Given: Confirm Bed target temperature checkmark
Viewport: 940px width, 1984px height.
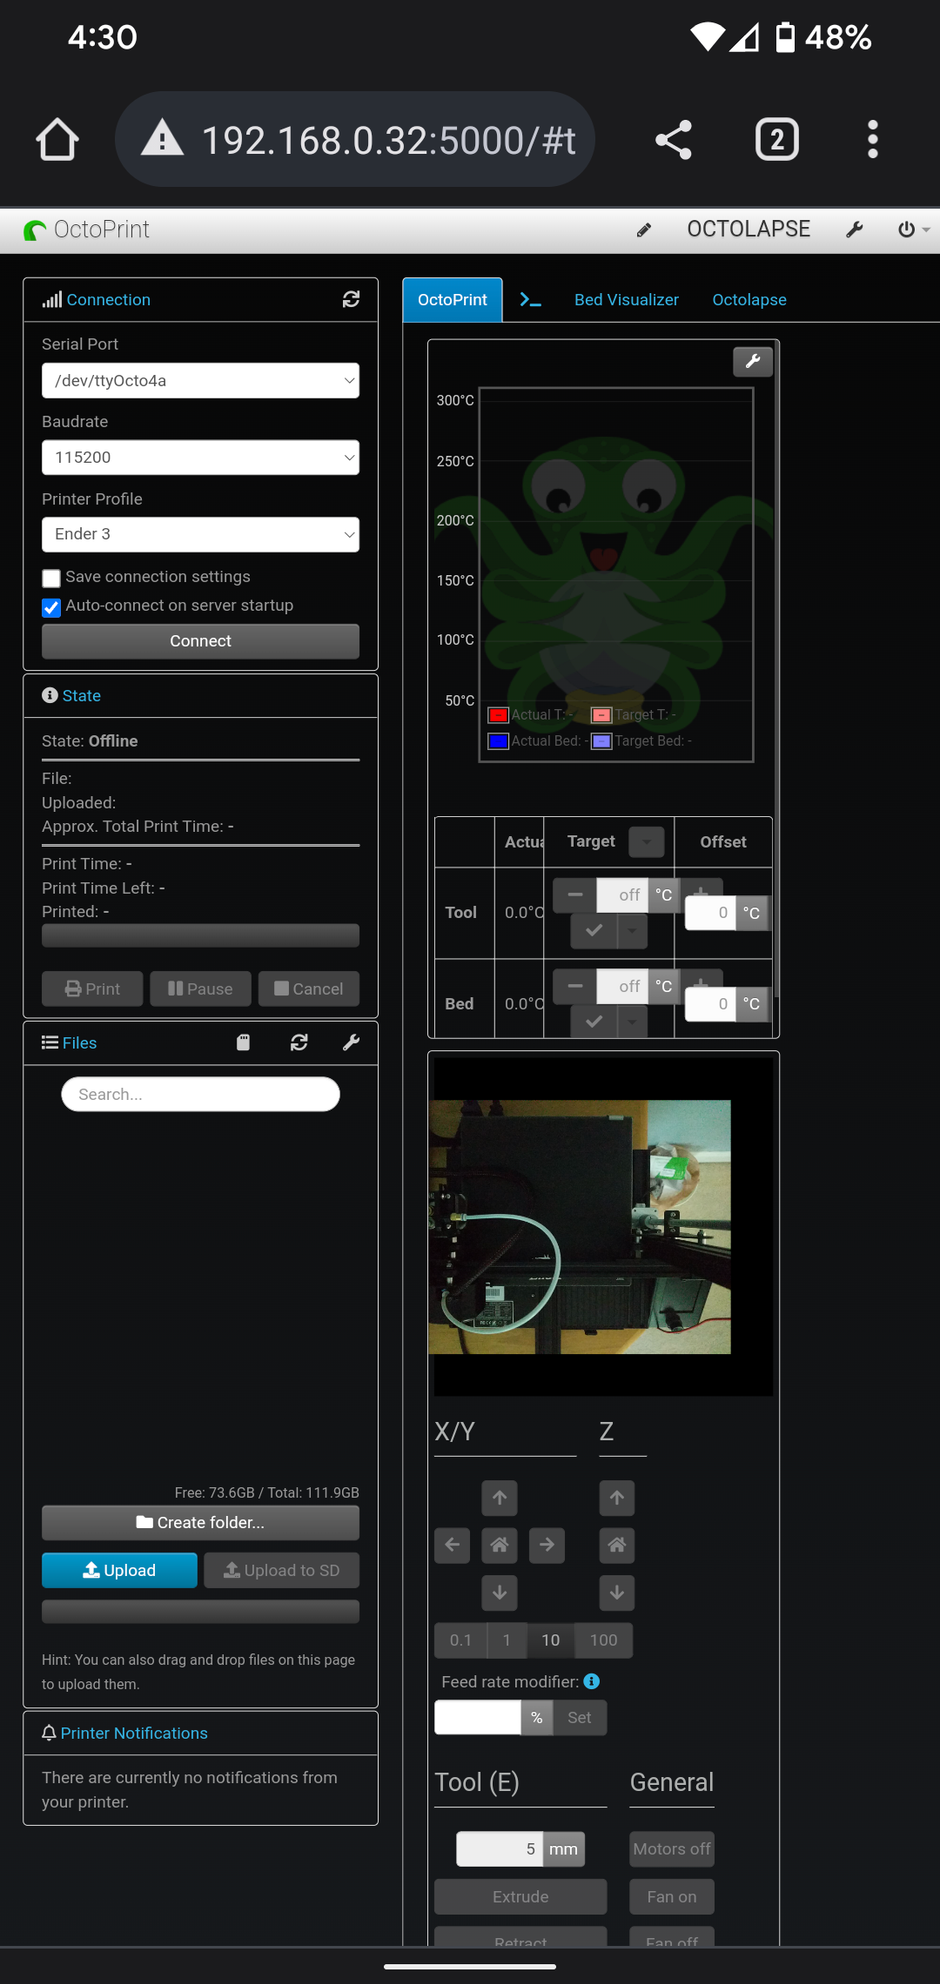Looking at the screenshot, I should coord(594,1021).
